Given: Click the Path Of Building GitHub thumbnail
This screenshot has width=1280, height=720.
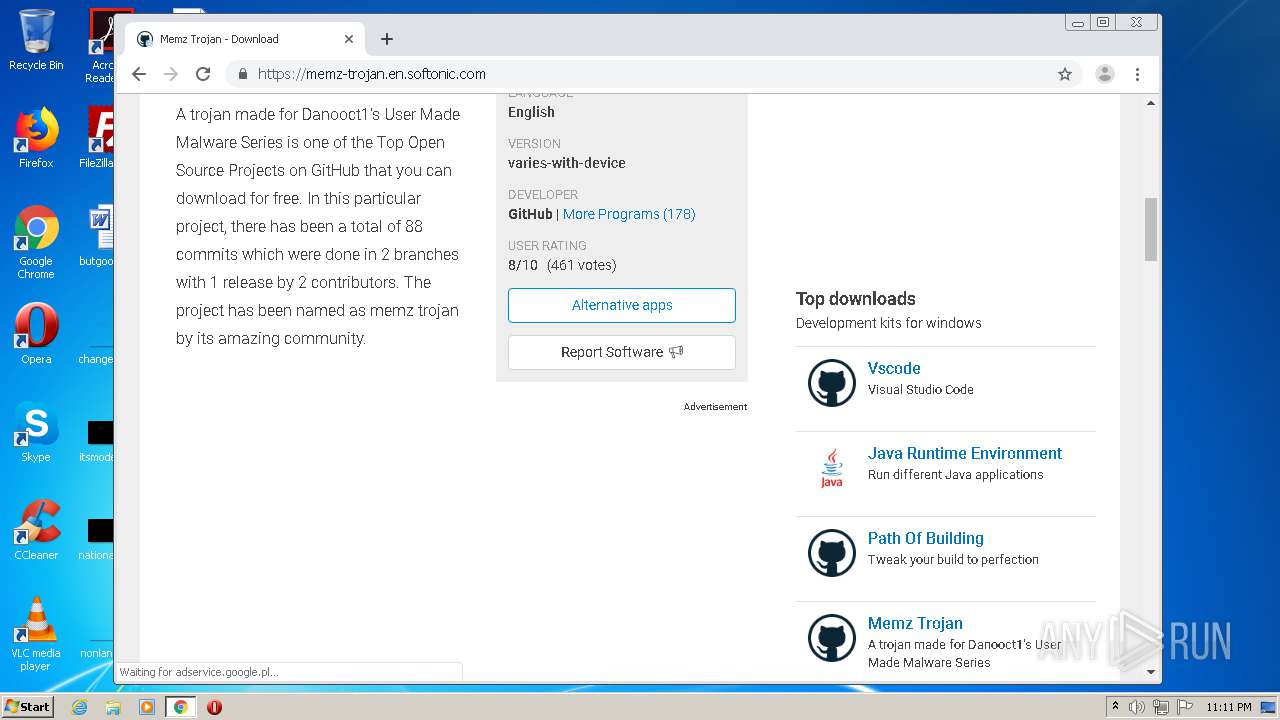Looking at the screenshot, I should [832, 553].
